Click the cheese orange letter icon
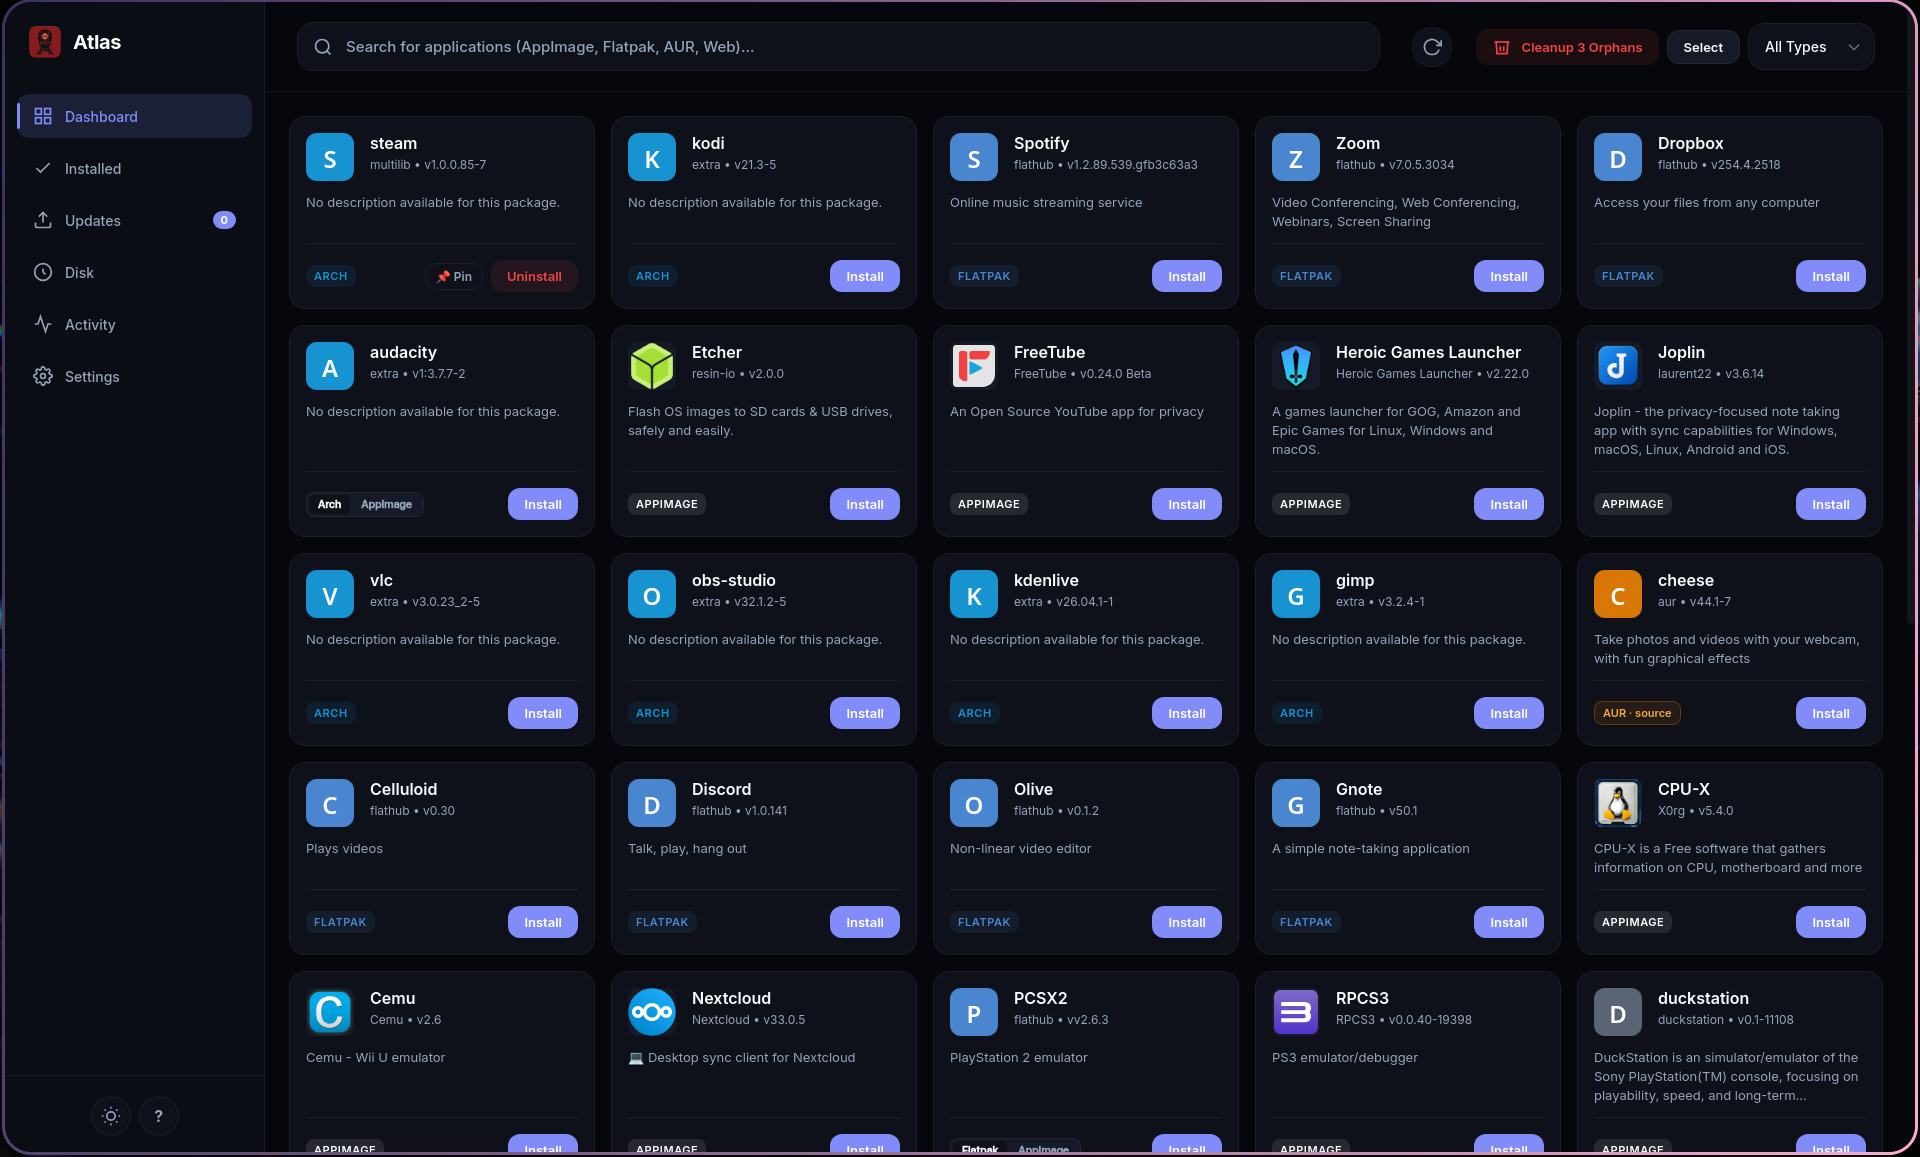 tap(1618, 594)
